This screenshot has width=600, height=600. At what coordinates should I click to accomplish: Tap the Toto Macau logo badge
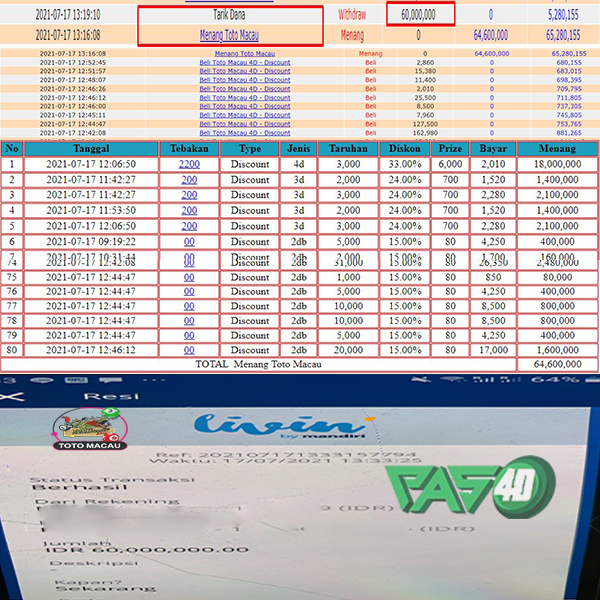point(90,429)
